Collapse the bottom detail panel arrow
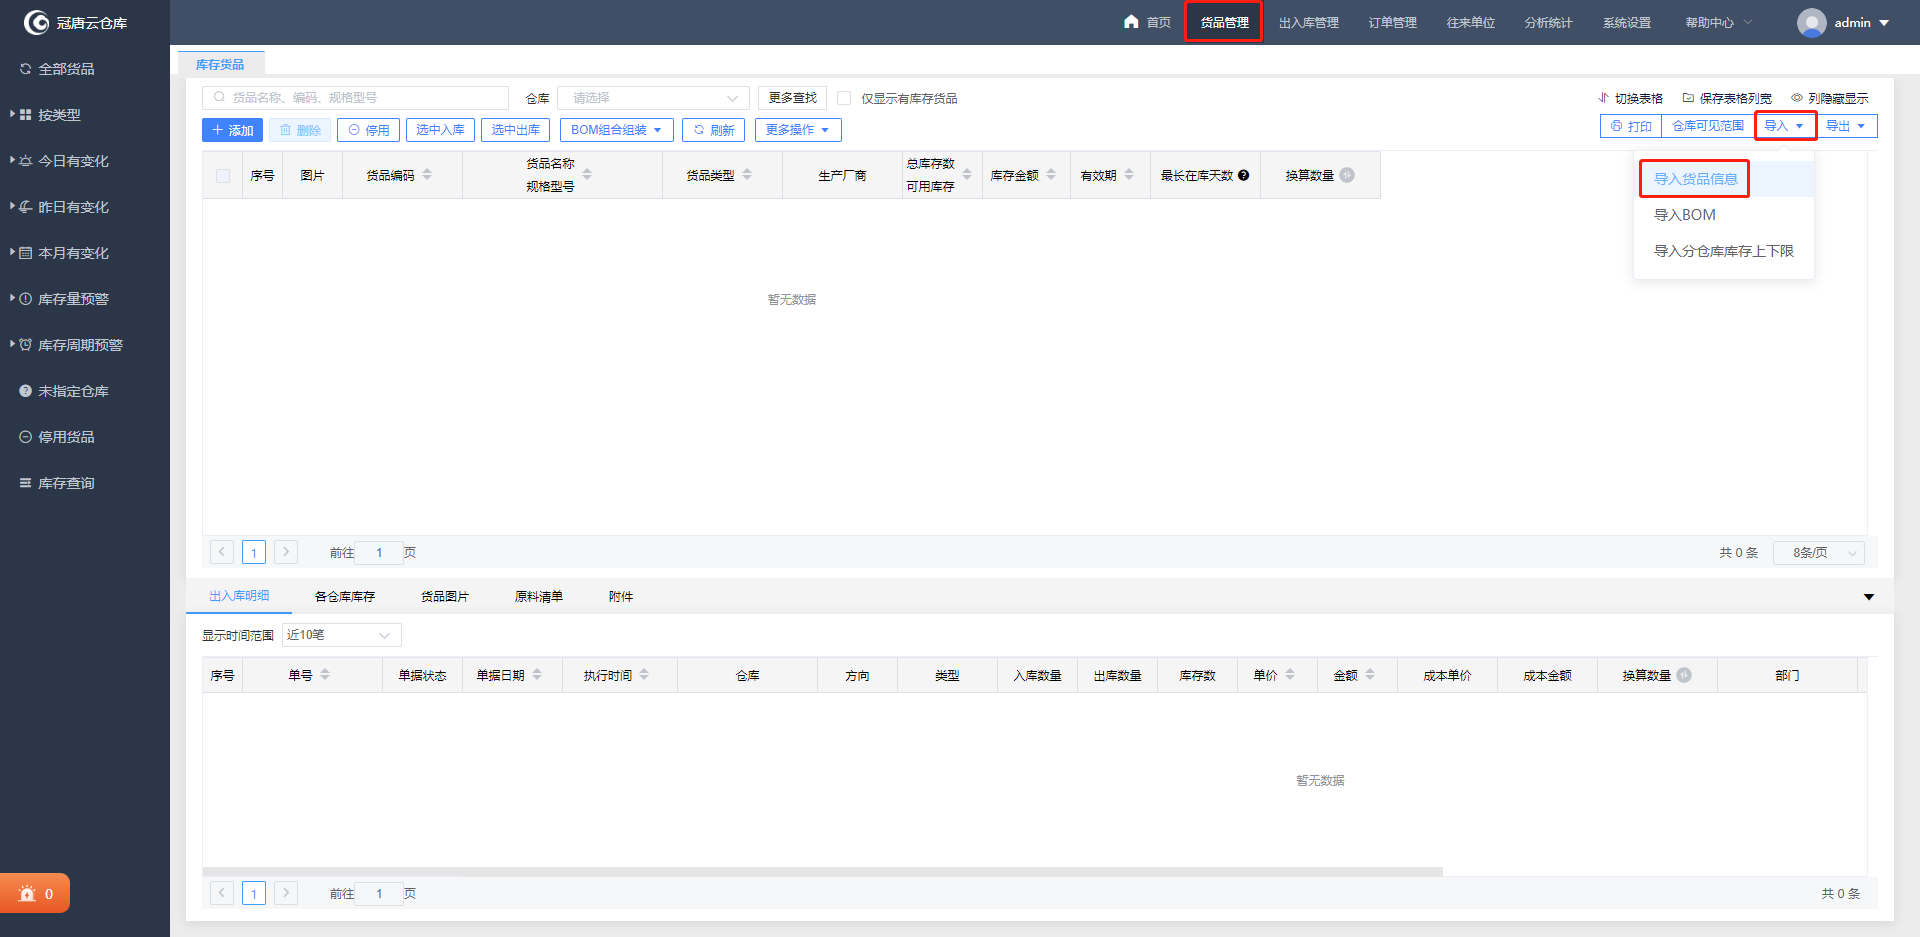Image resolution: width=1920 pixels, height=937 pixels. pyautogui.click(x=1869, y=597)
